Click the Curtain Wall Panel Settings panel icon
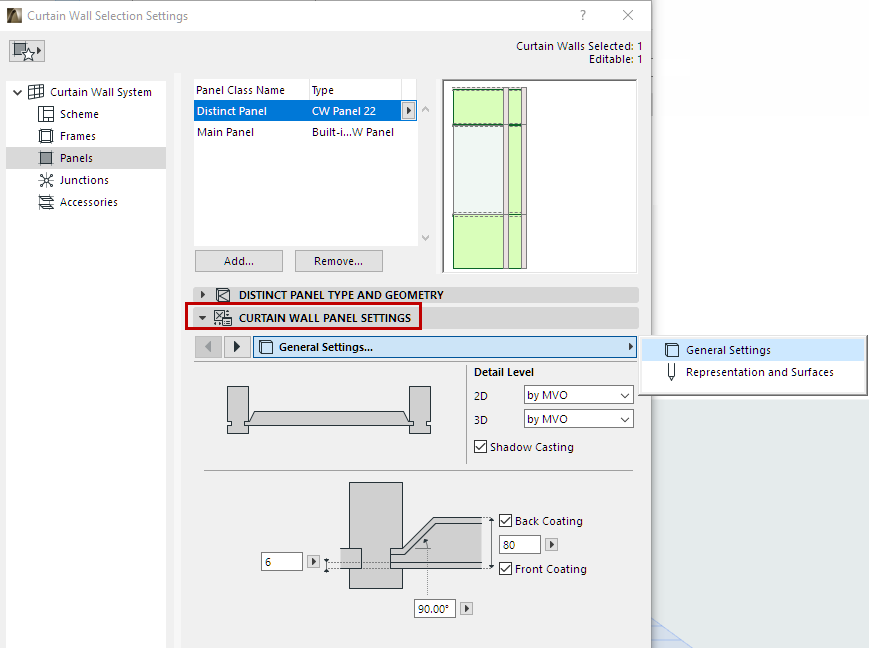This screenshot has width=869, height=648. point(223,316)
